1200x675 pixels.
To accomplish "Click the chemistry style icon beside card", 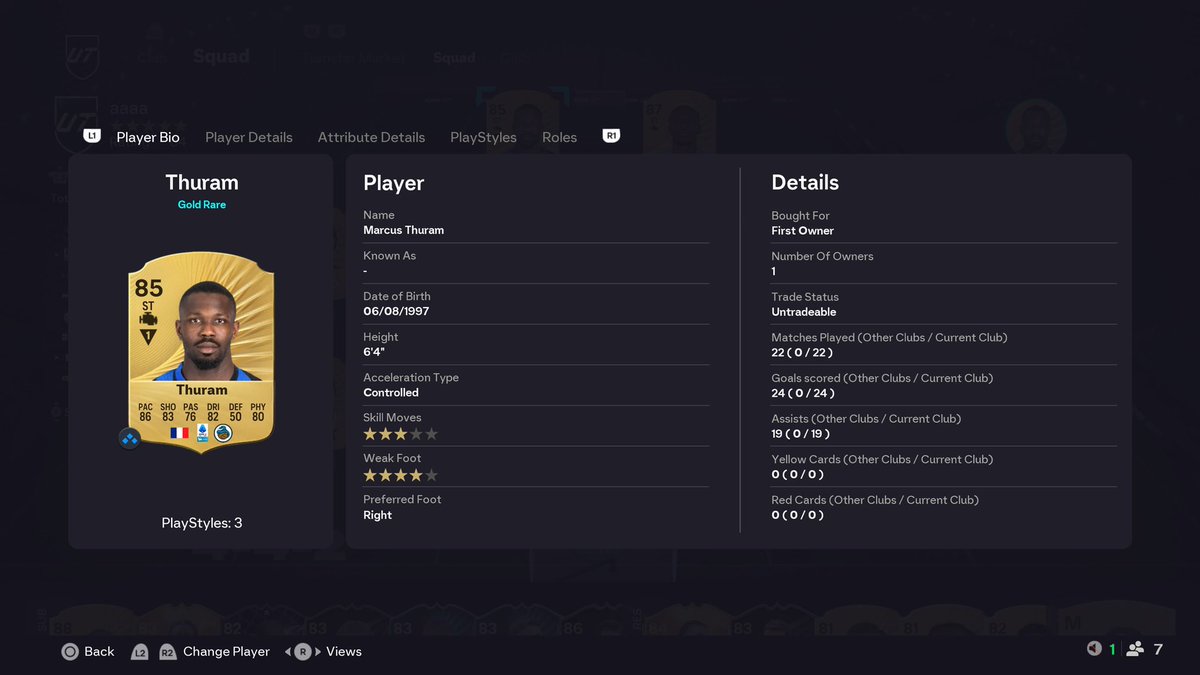I will click(x=130, y=438).
